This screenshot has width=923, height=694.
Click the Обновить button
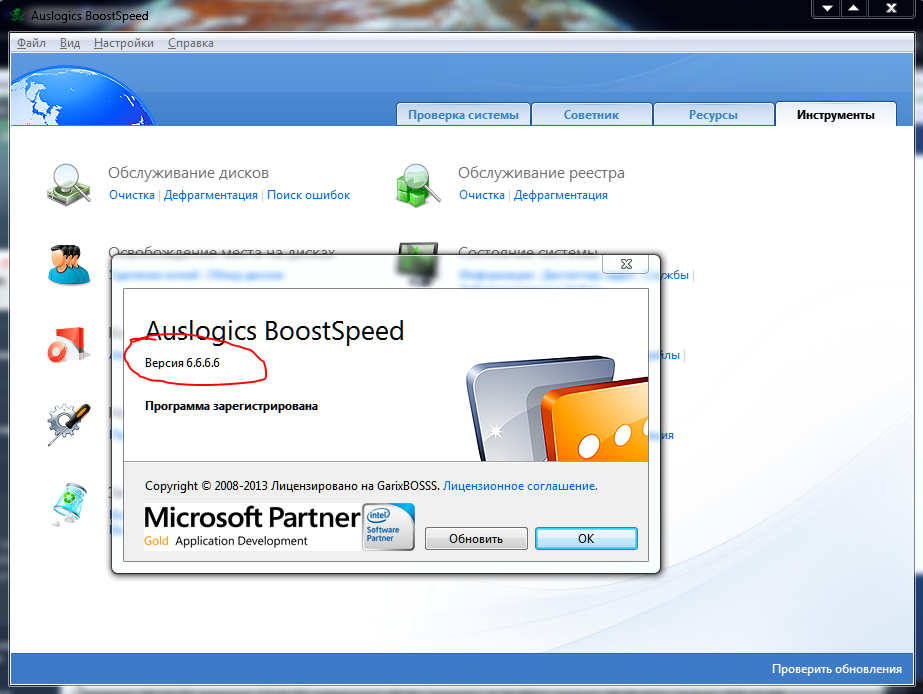tap(476, 539)
